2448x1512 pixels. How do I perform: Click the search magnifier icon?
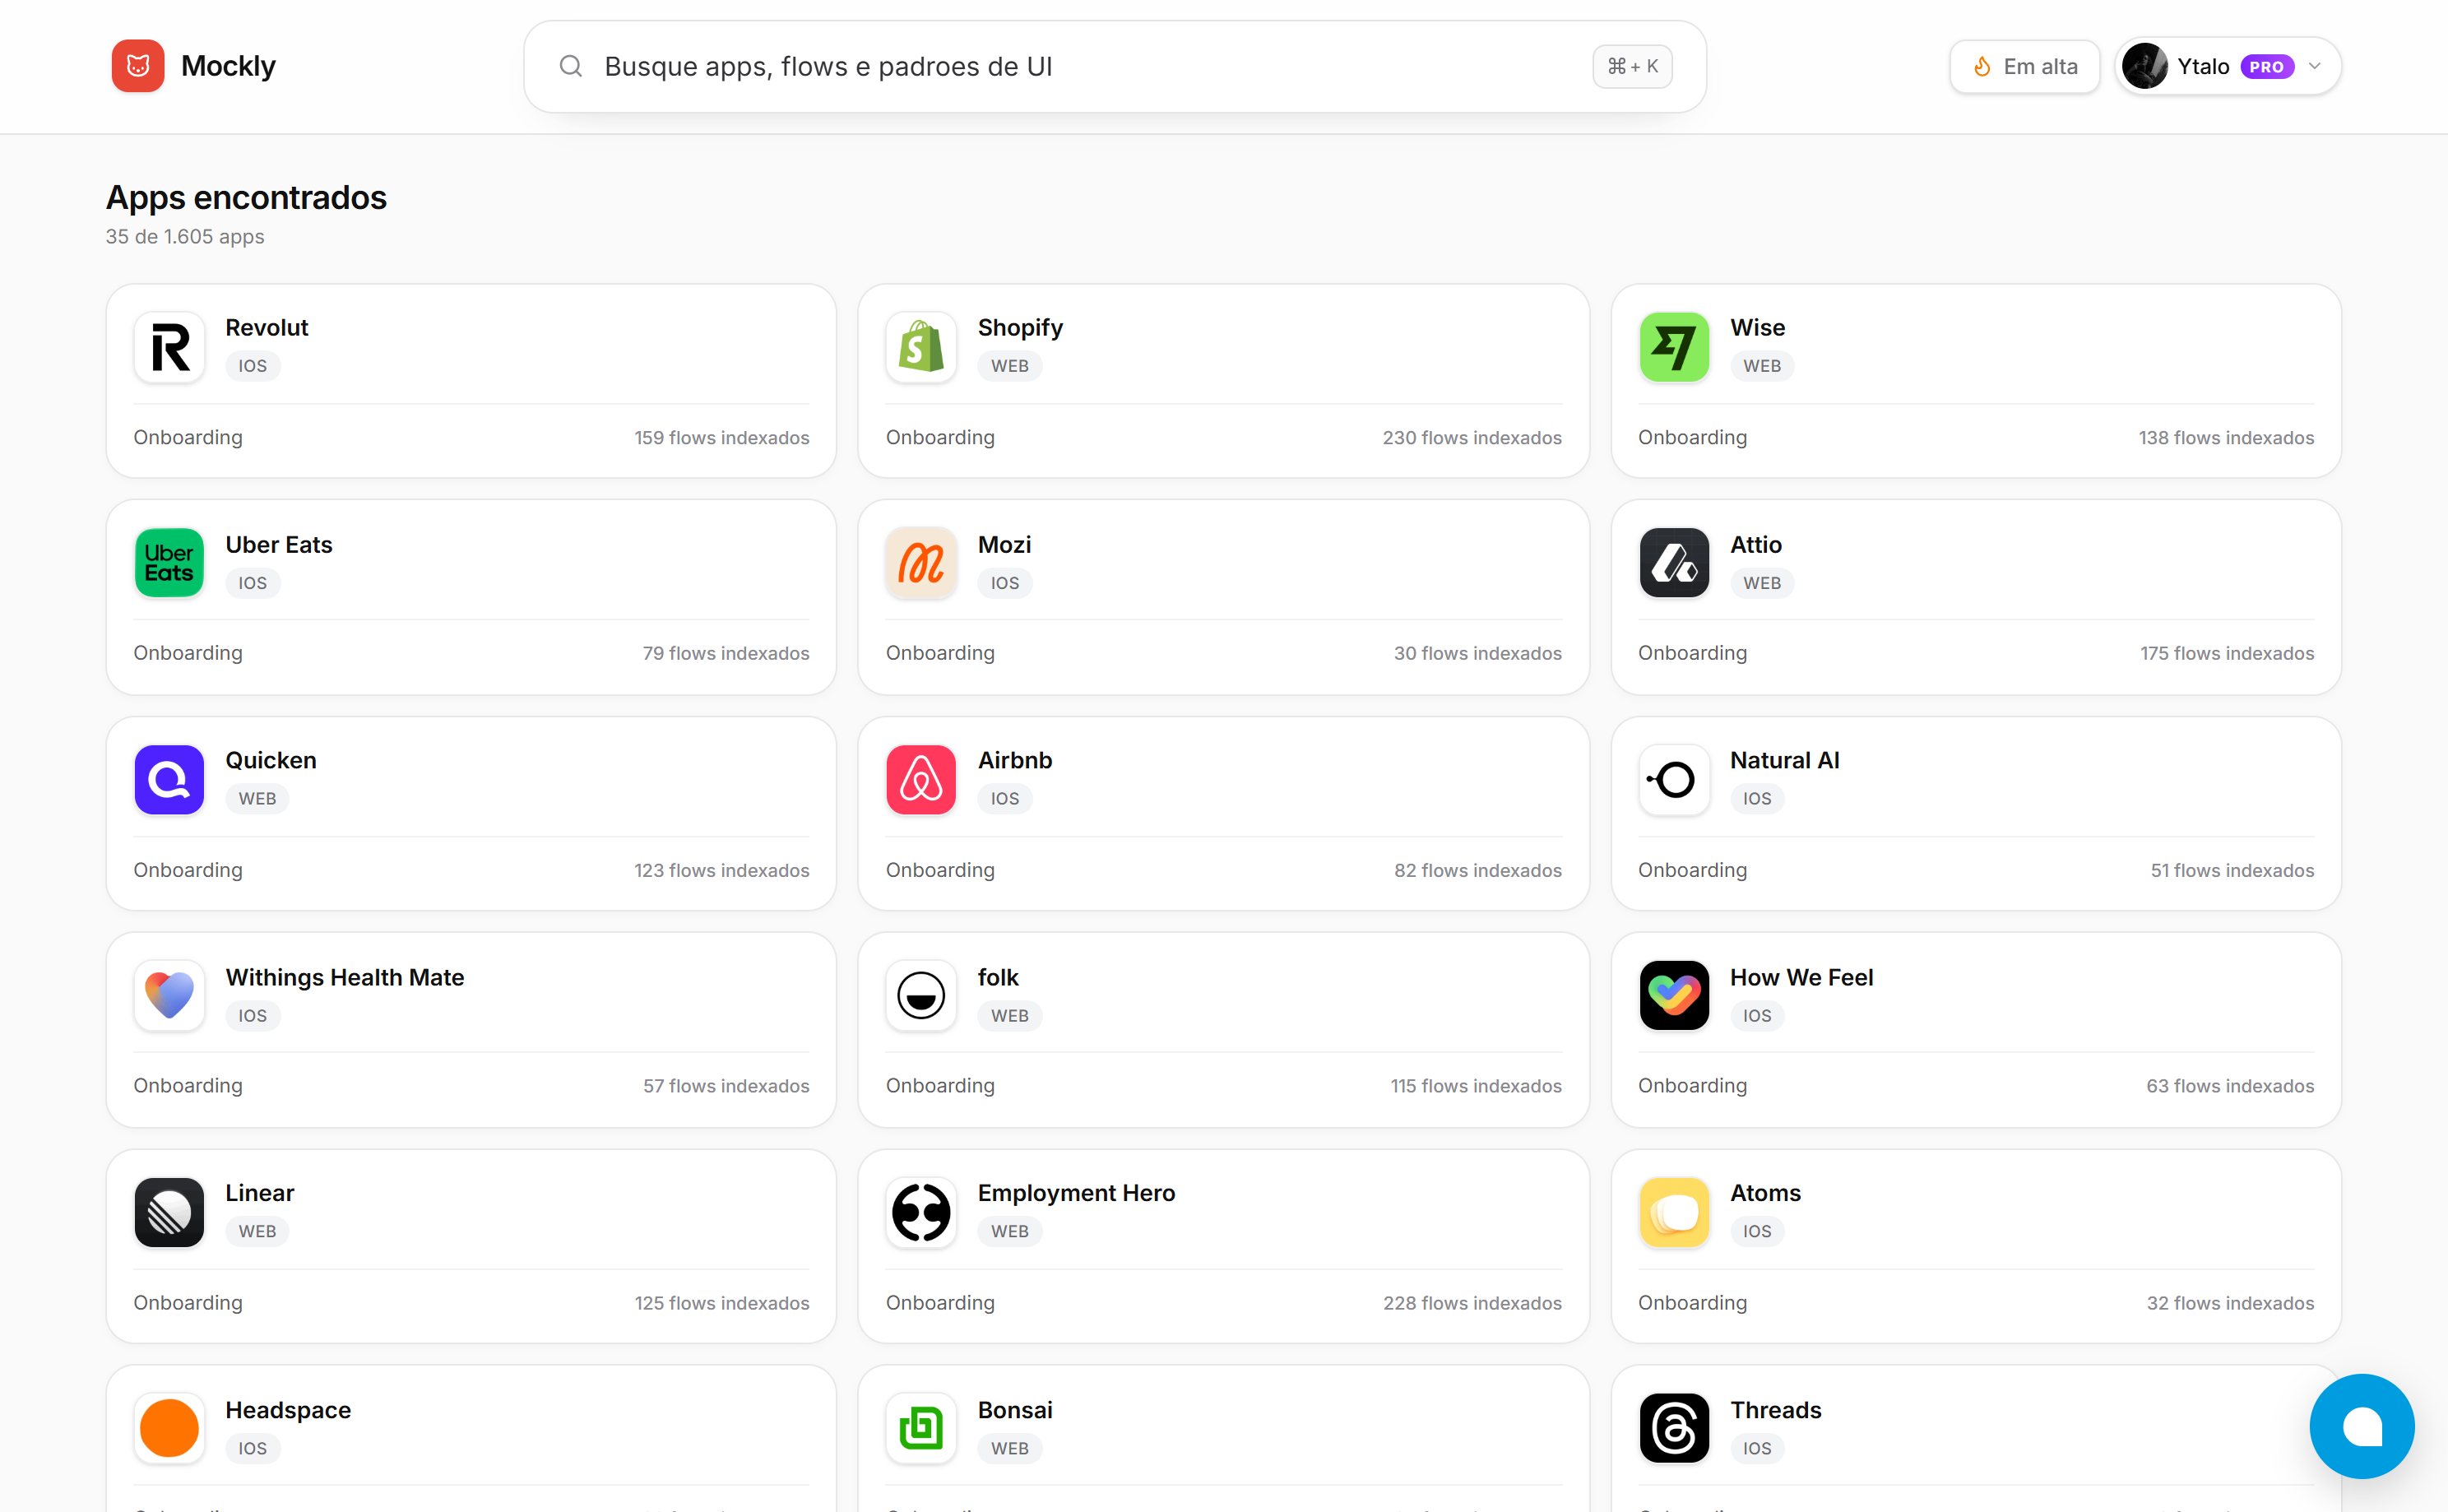[571, 66]
